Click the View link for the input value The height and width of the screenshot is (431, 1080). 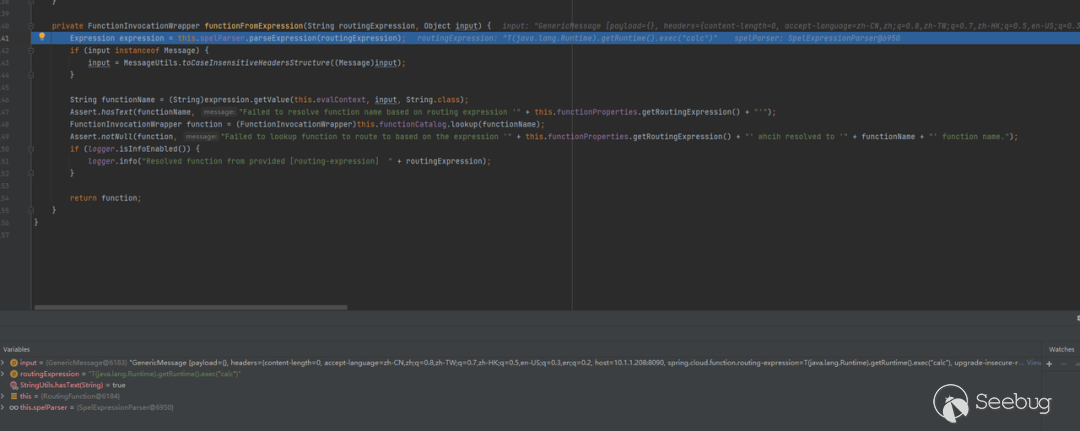[x=1033, y=362]
